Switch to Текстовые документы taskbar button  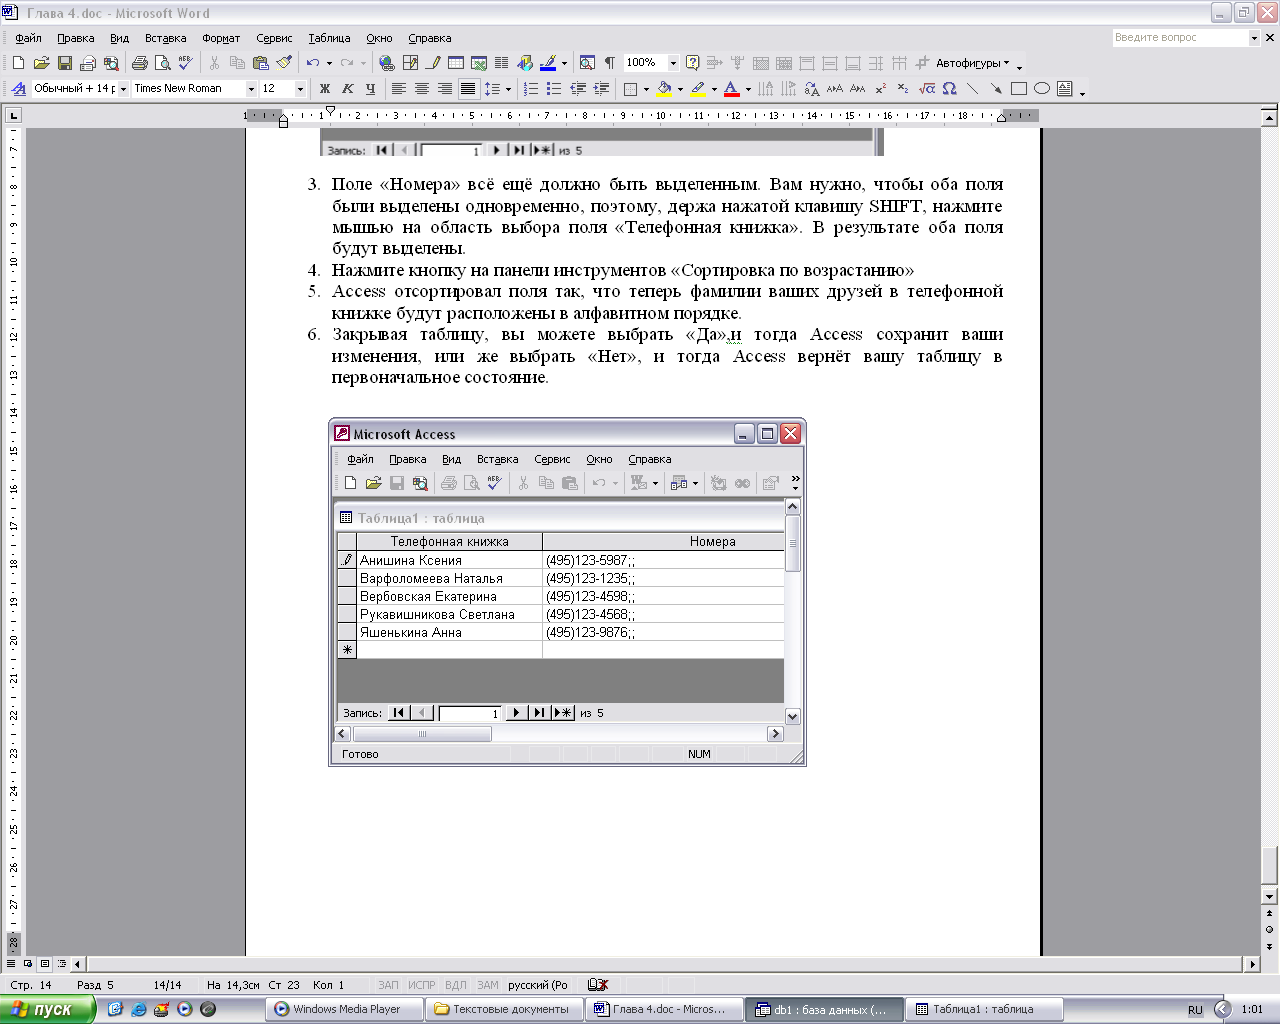coord(505,1009)
